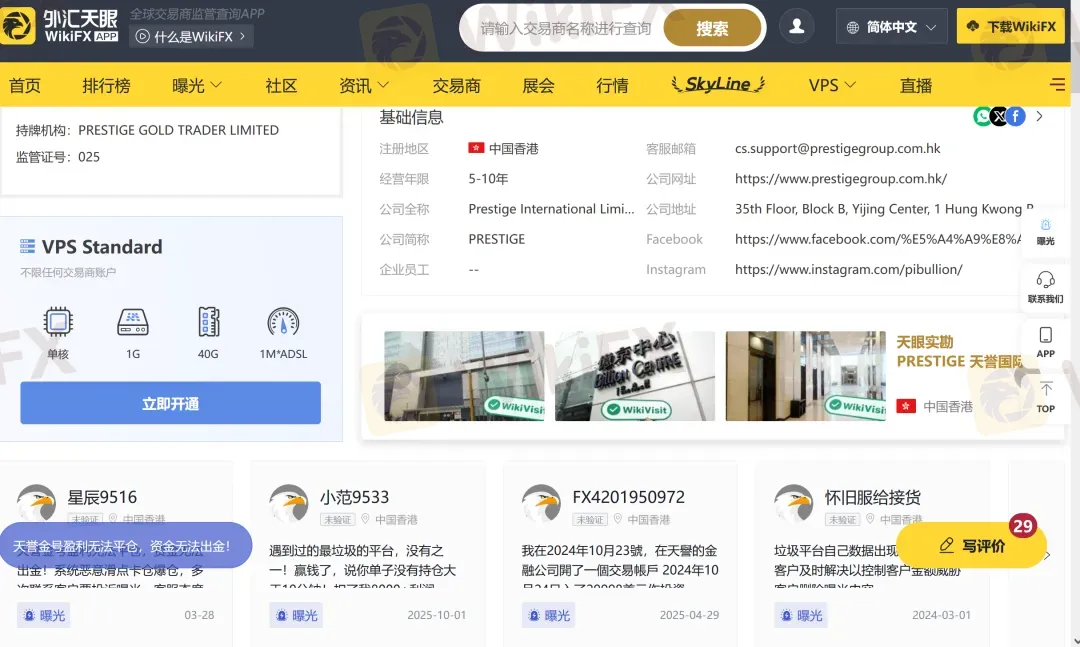Expand the 资讯 nav dropdown

[384, 85]
